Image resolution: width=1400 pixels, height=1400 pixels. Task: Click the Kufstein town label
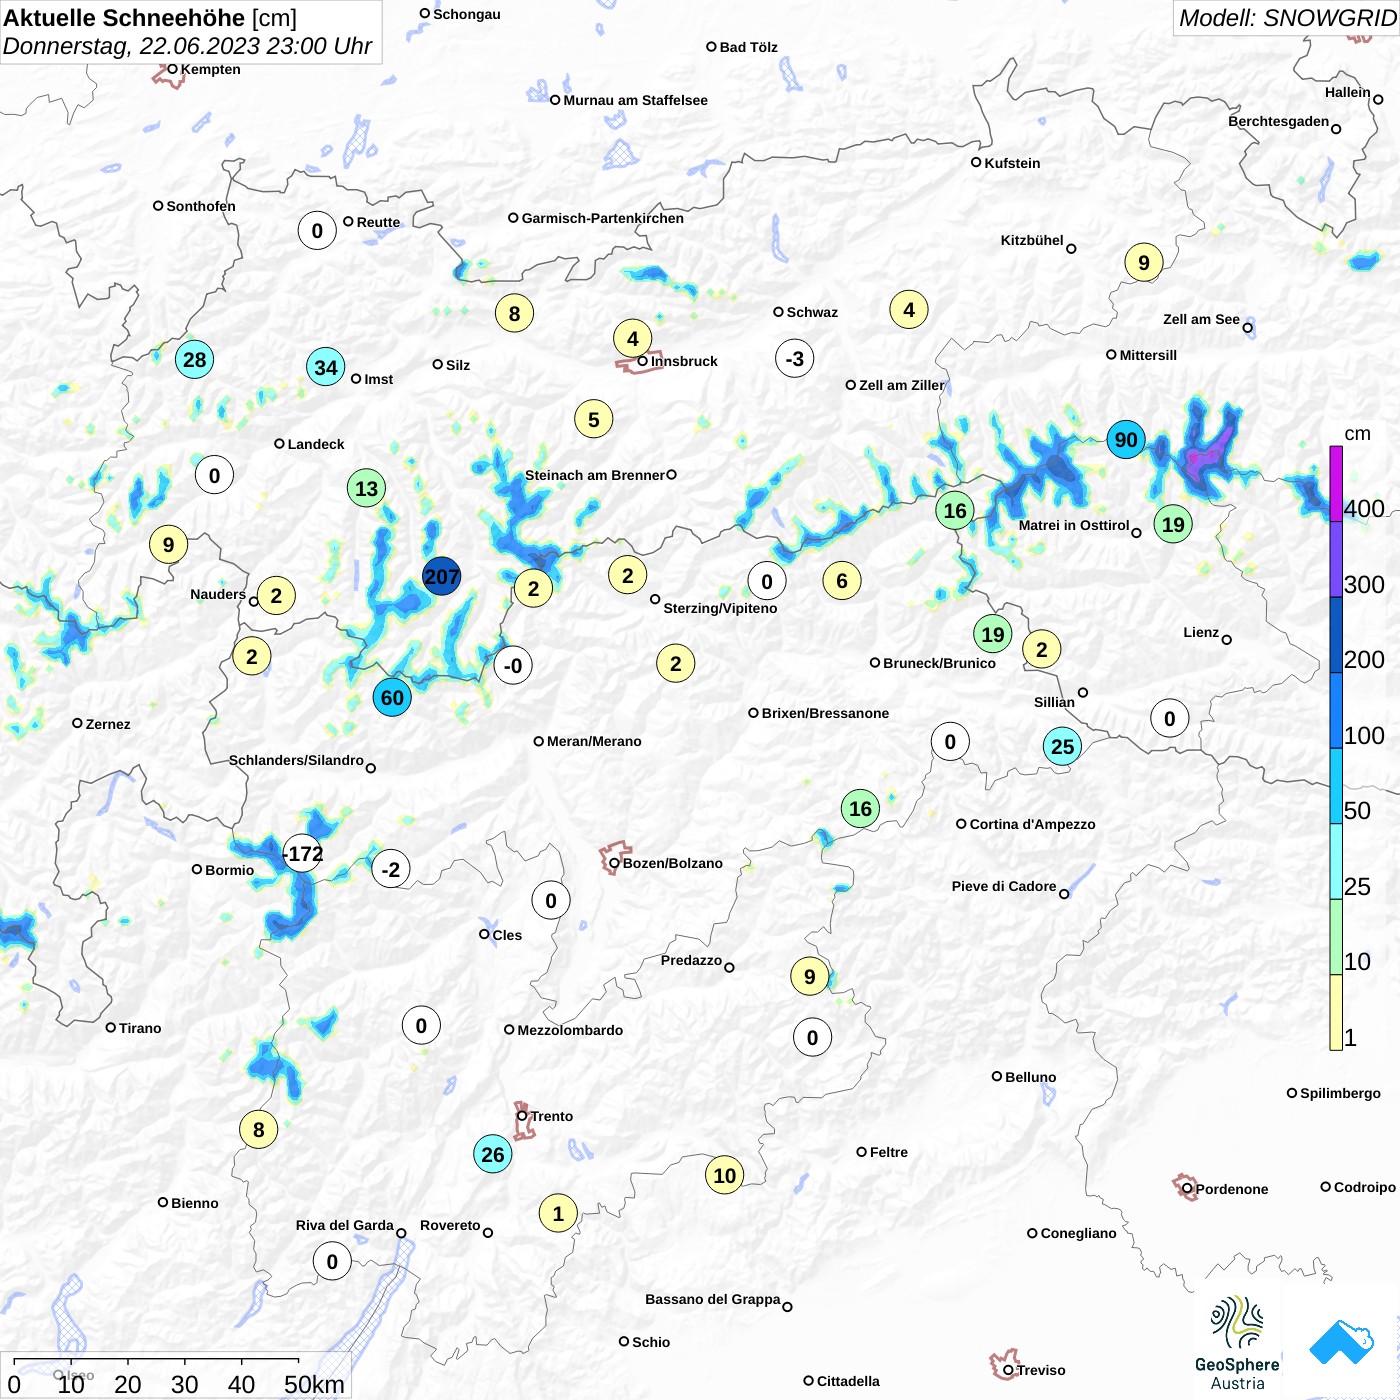tap(1012, 163)
